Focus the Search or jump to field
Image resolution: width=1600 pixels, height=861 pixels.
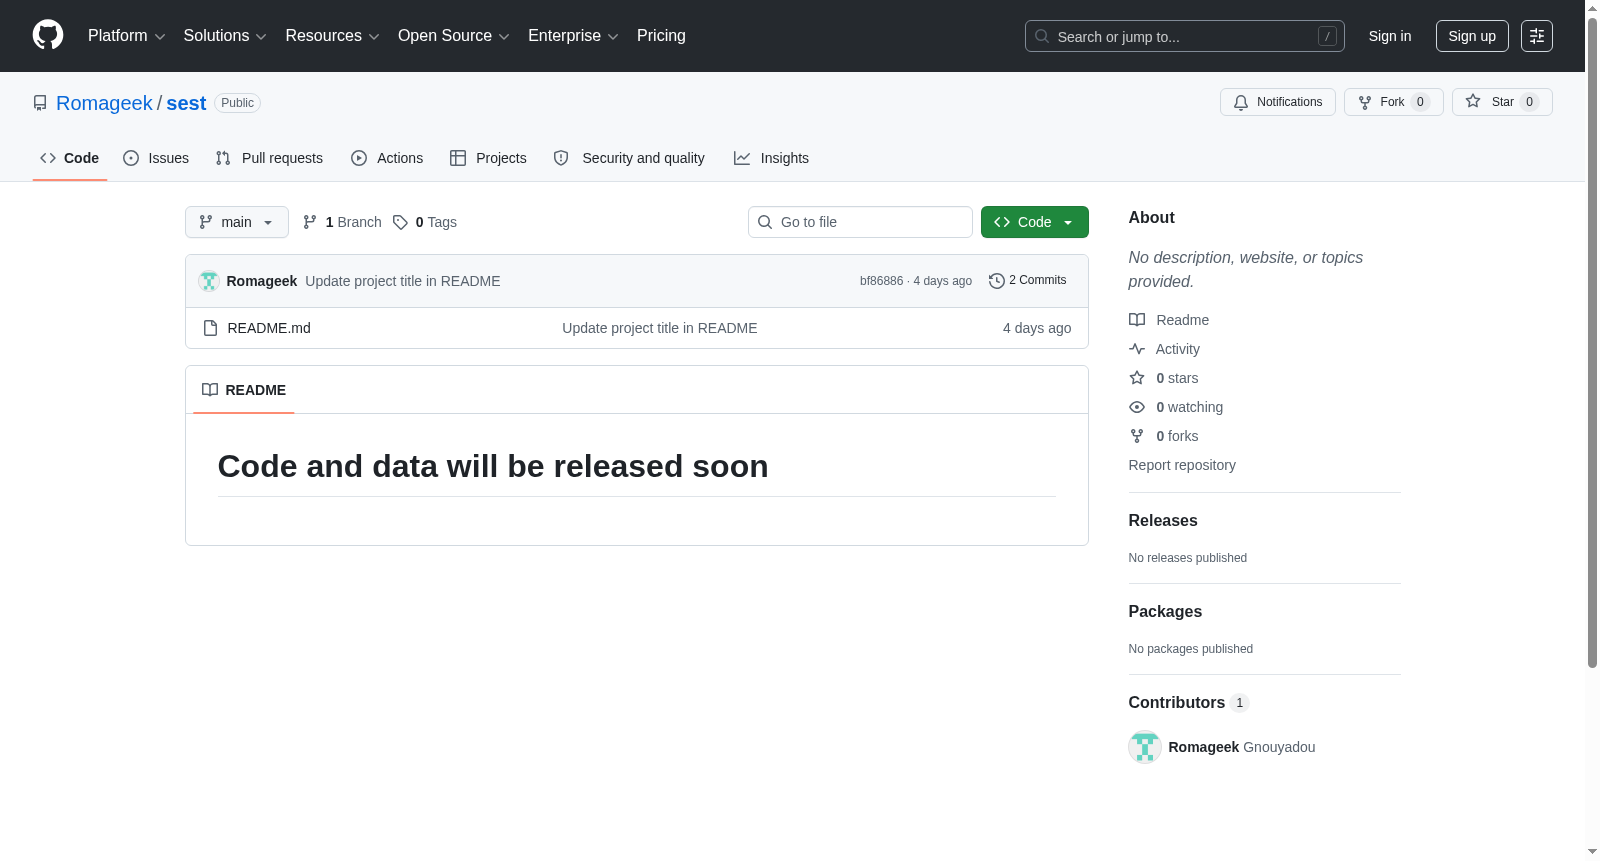[1184, 36]
